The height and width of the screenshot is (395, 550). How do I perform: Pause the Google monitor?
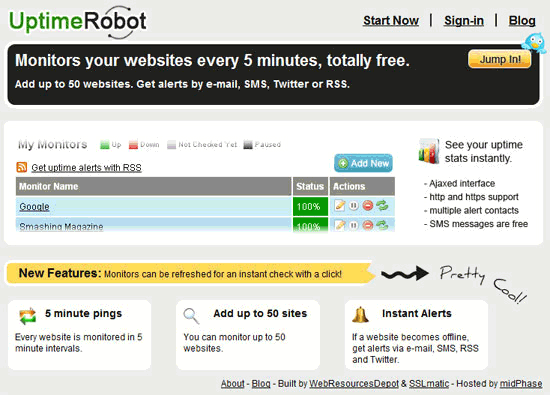tap(354, 205)
